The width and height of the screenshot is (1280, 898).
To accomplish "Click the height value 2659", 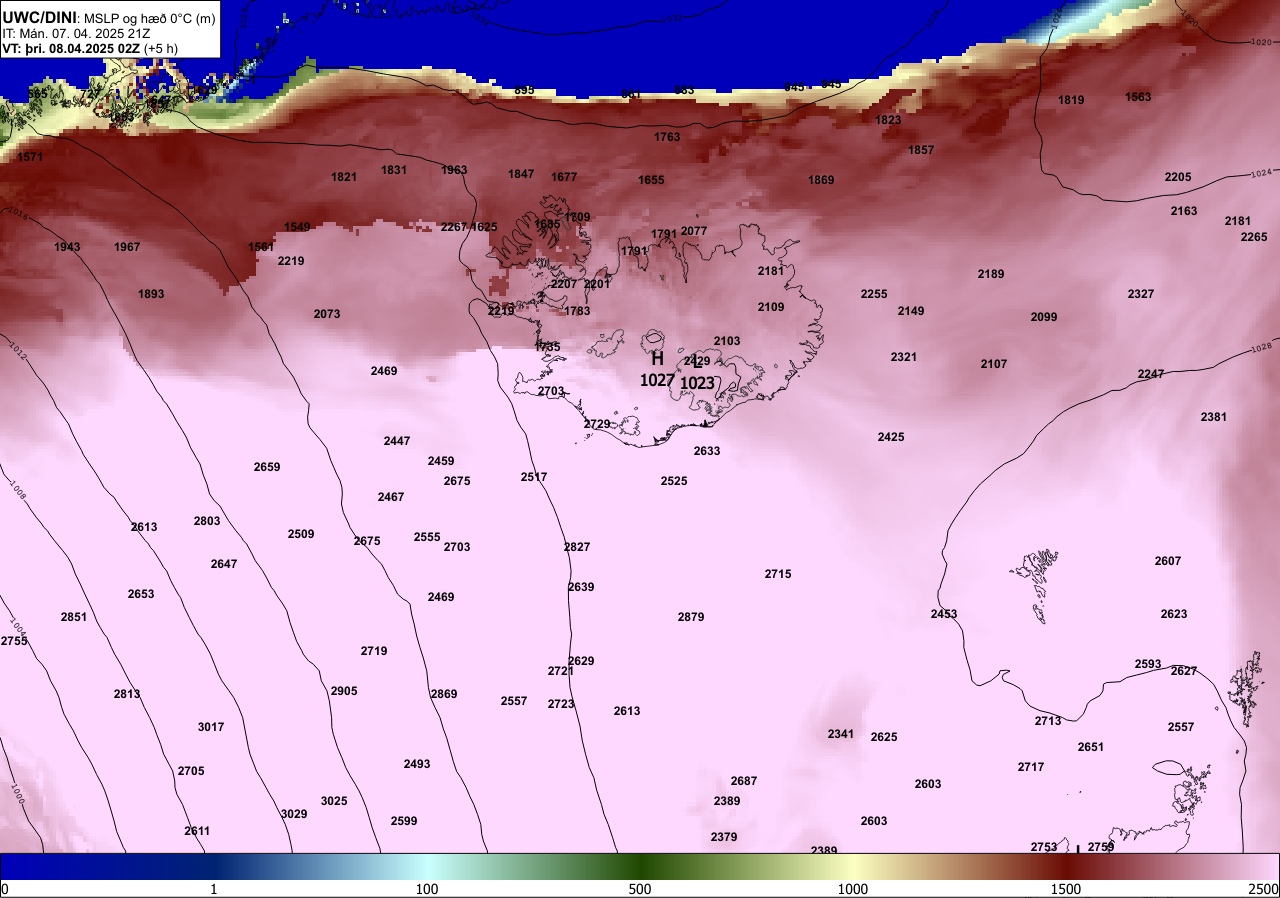I will (x=267, y=467).
